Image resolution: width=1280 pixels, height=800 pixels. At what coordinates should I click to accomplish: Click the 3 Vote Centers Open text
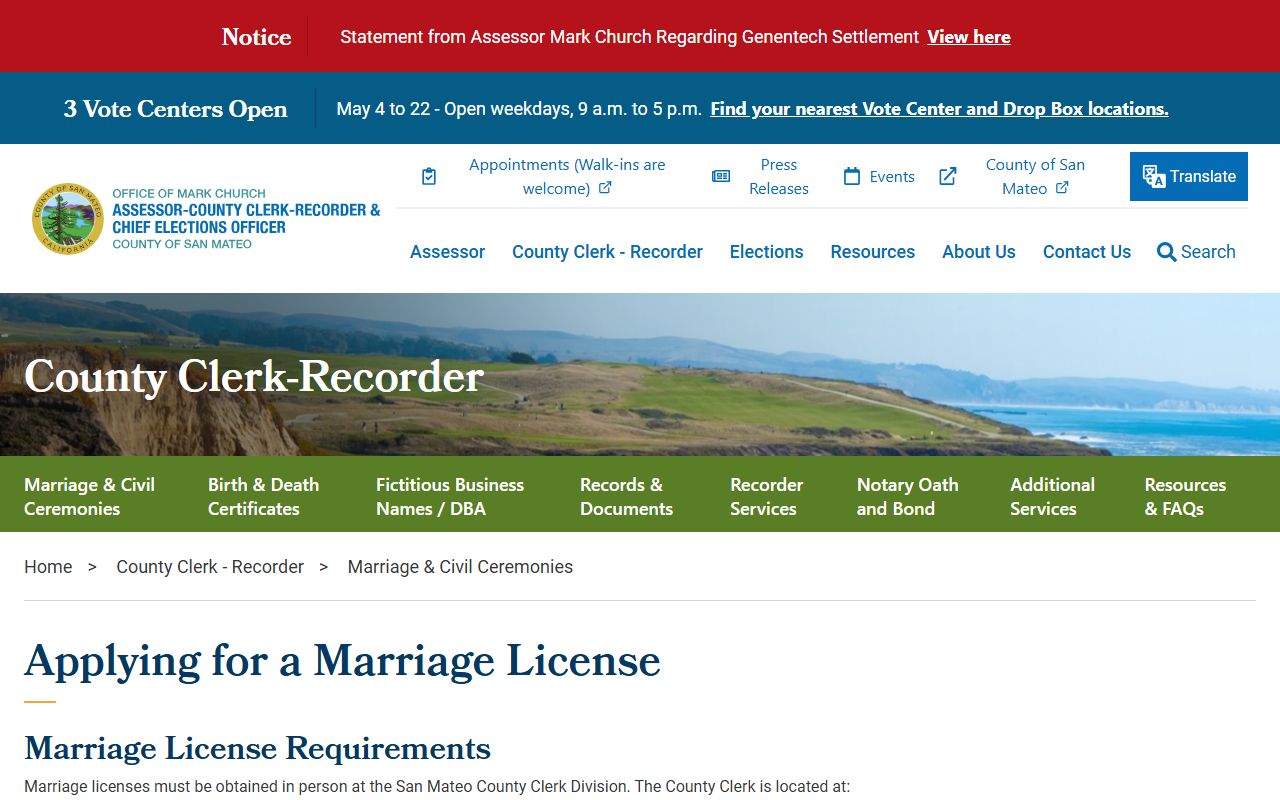[175, 109]
